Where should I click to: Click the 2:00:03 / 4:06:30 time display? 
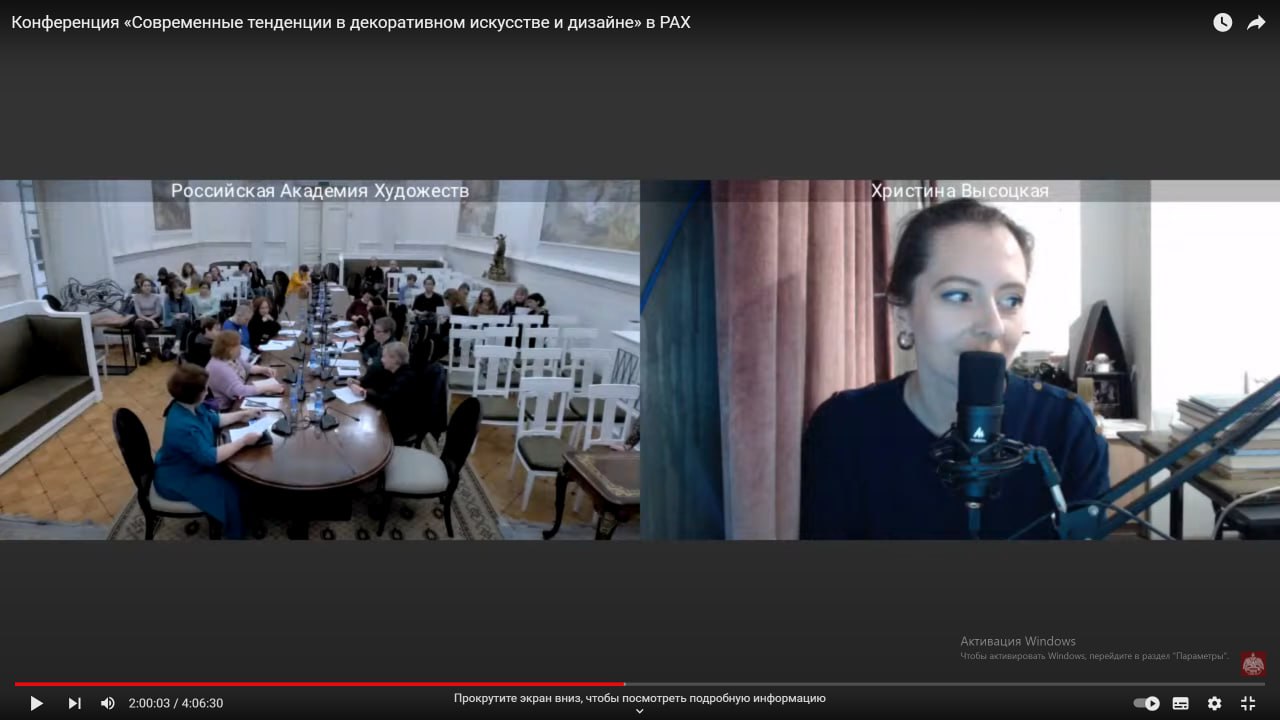click(x=176, y=703)
